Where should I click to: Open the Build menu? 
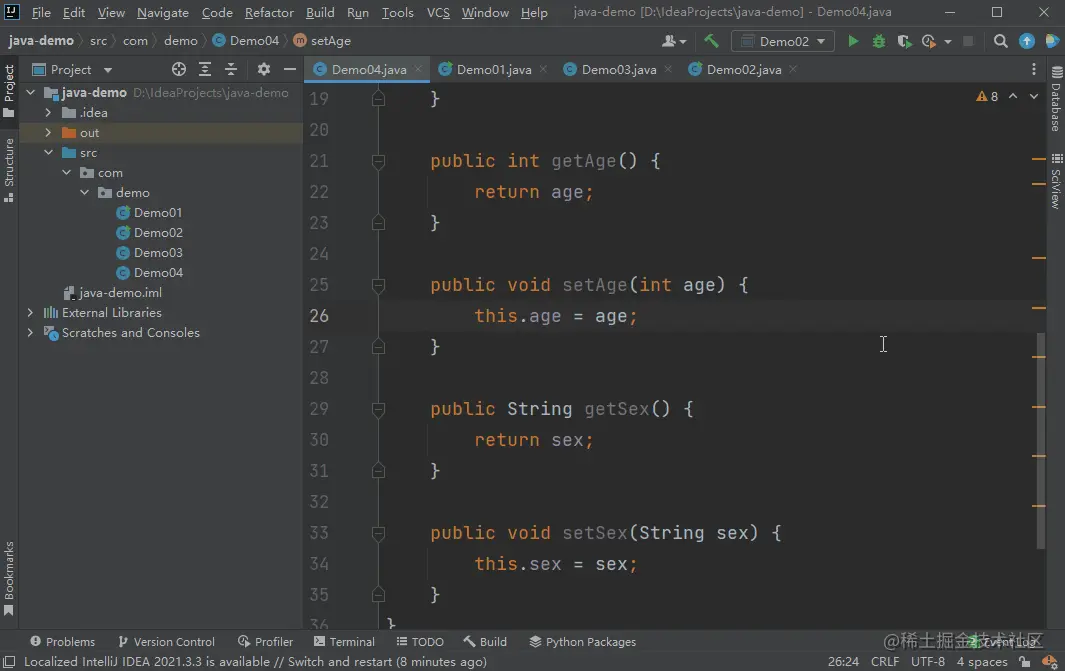[320, 12]
